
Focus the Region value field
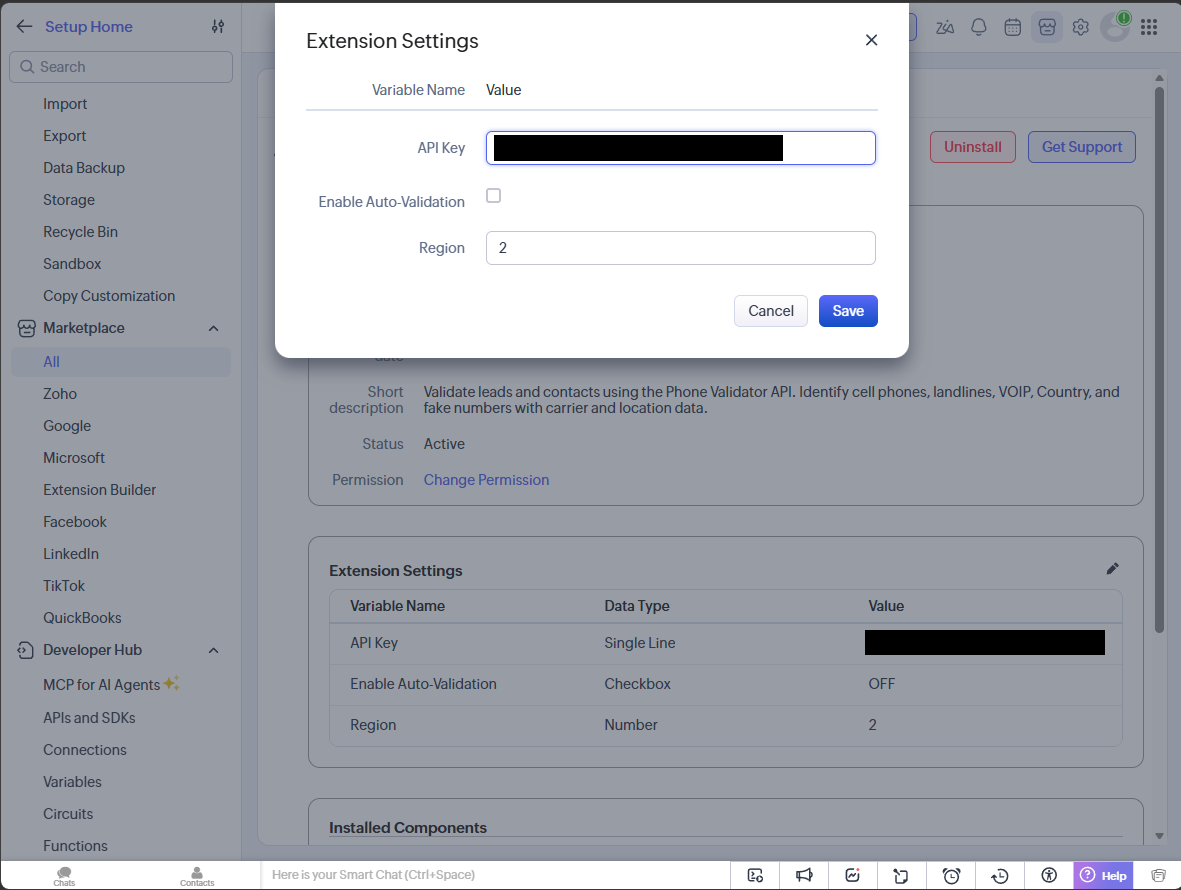point(681,248)
